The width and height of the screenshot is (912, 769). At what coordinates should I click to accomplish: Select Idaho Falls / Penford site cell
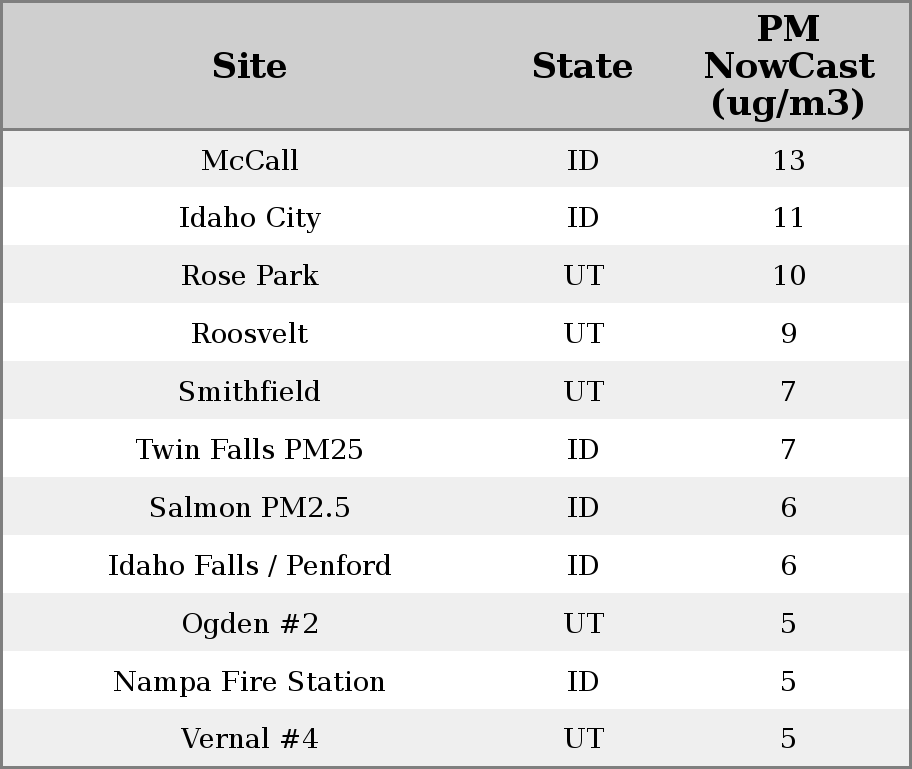pyautogui.click(x=249, y=566)
